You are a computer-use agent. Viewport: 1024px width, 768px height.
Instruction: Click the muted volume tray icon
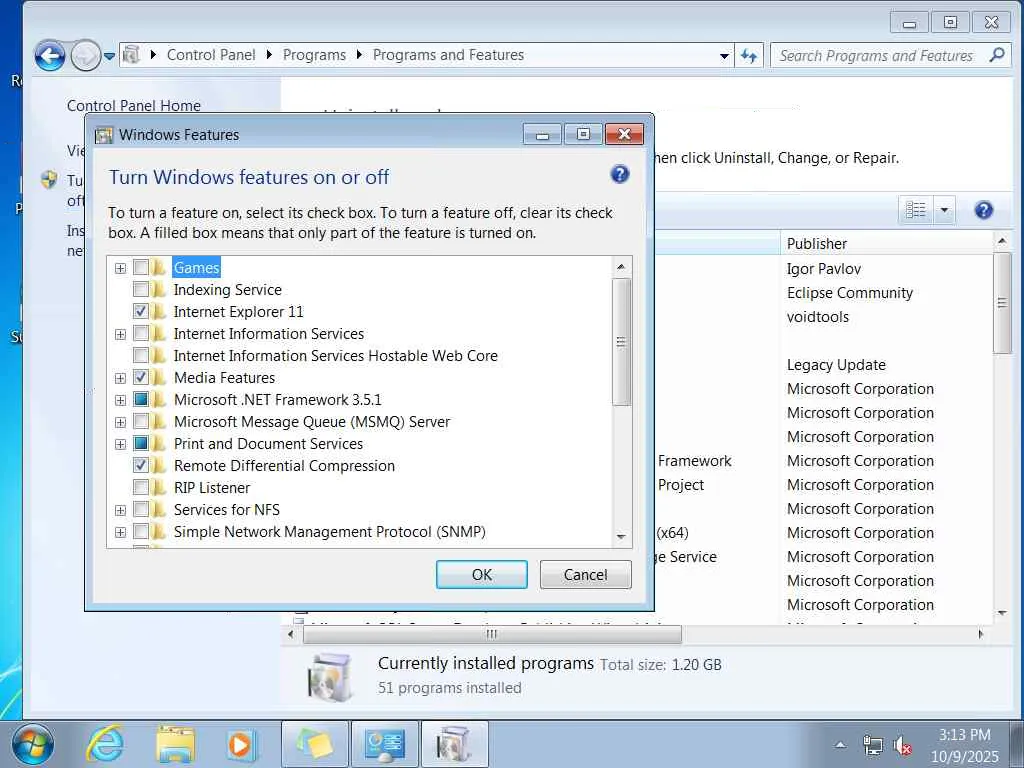click(x=903, y=745)
